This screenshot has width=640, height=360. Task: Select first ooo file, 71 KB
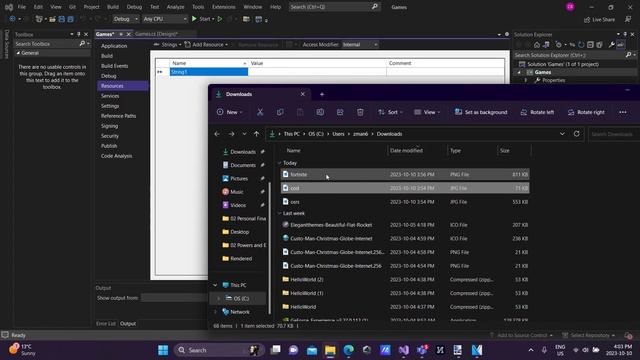tap(405, 188)
